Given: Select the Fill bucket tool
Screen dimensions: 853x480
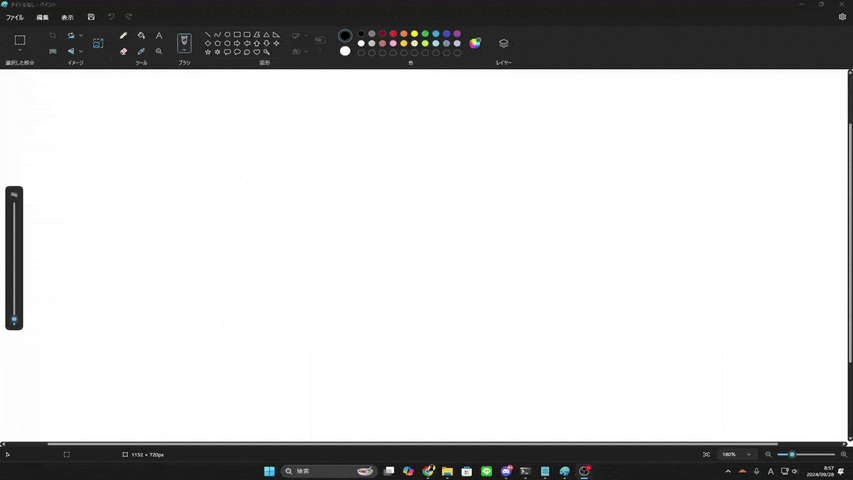Looking at the screenshot, I should 141,35.
